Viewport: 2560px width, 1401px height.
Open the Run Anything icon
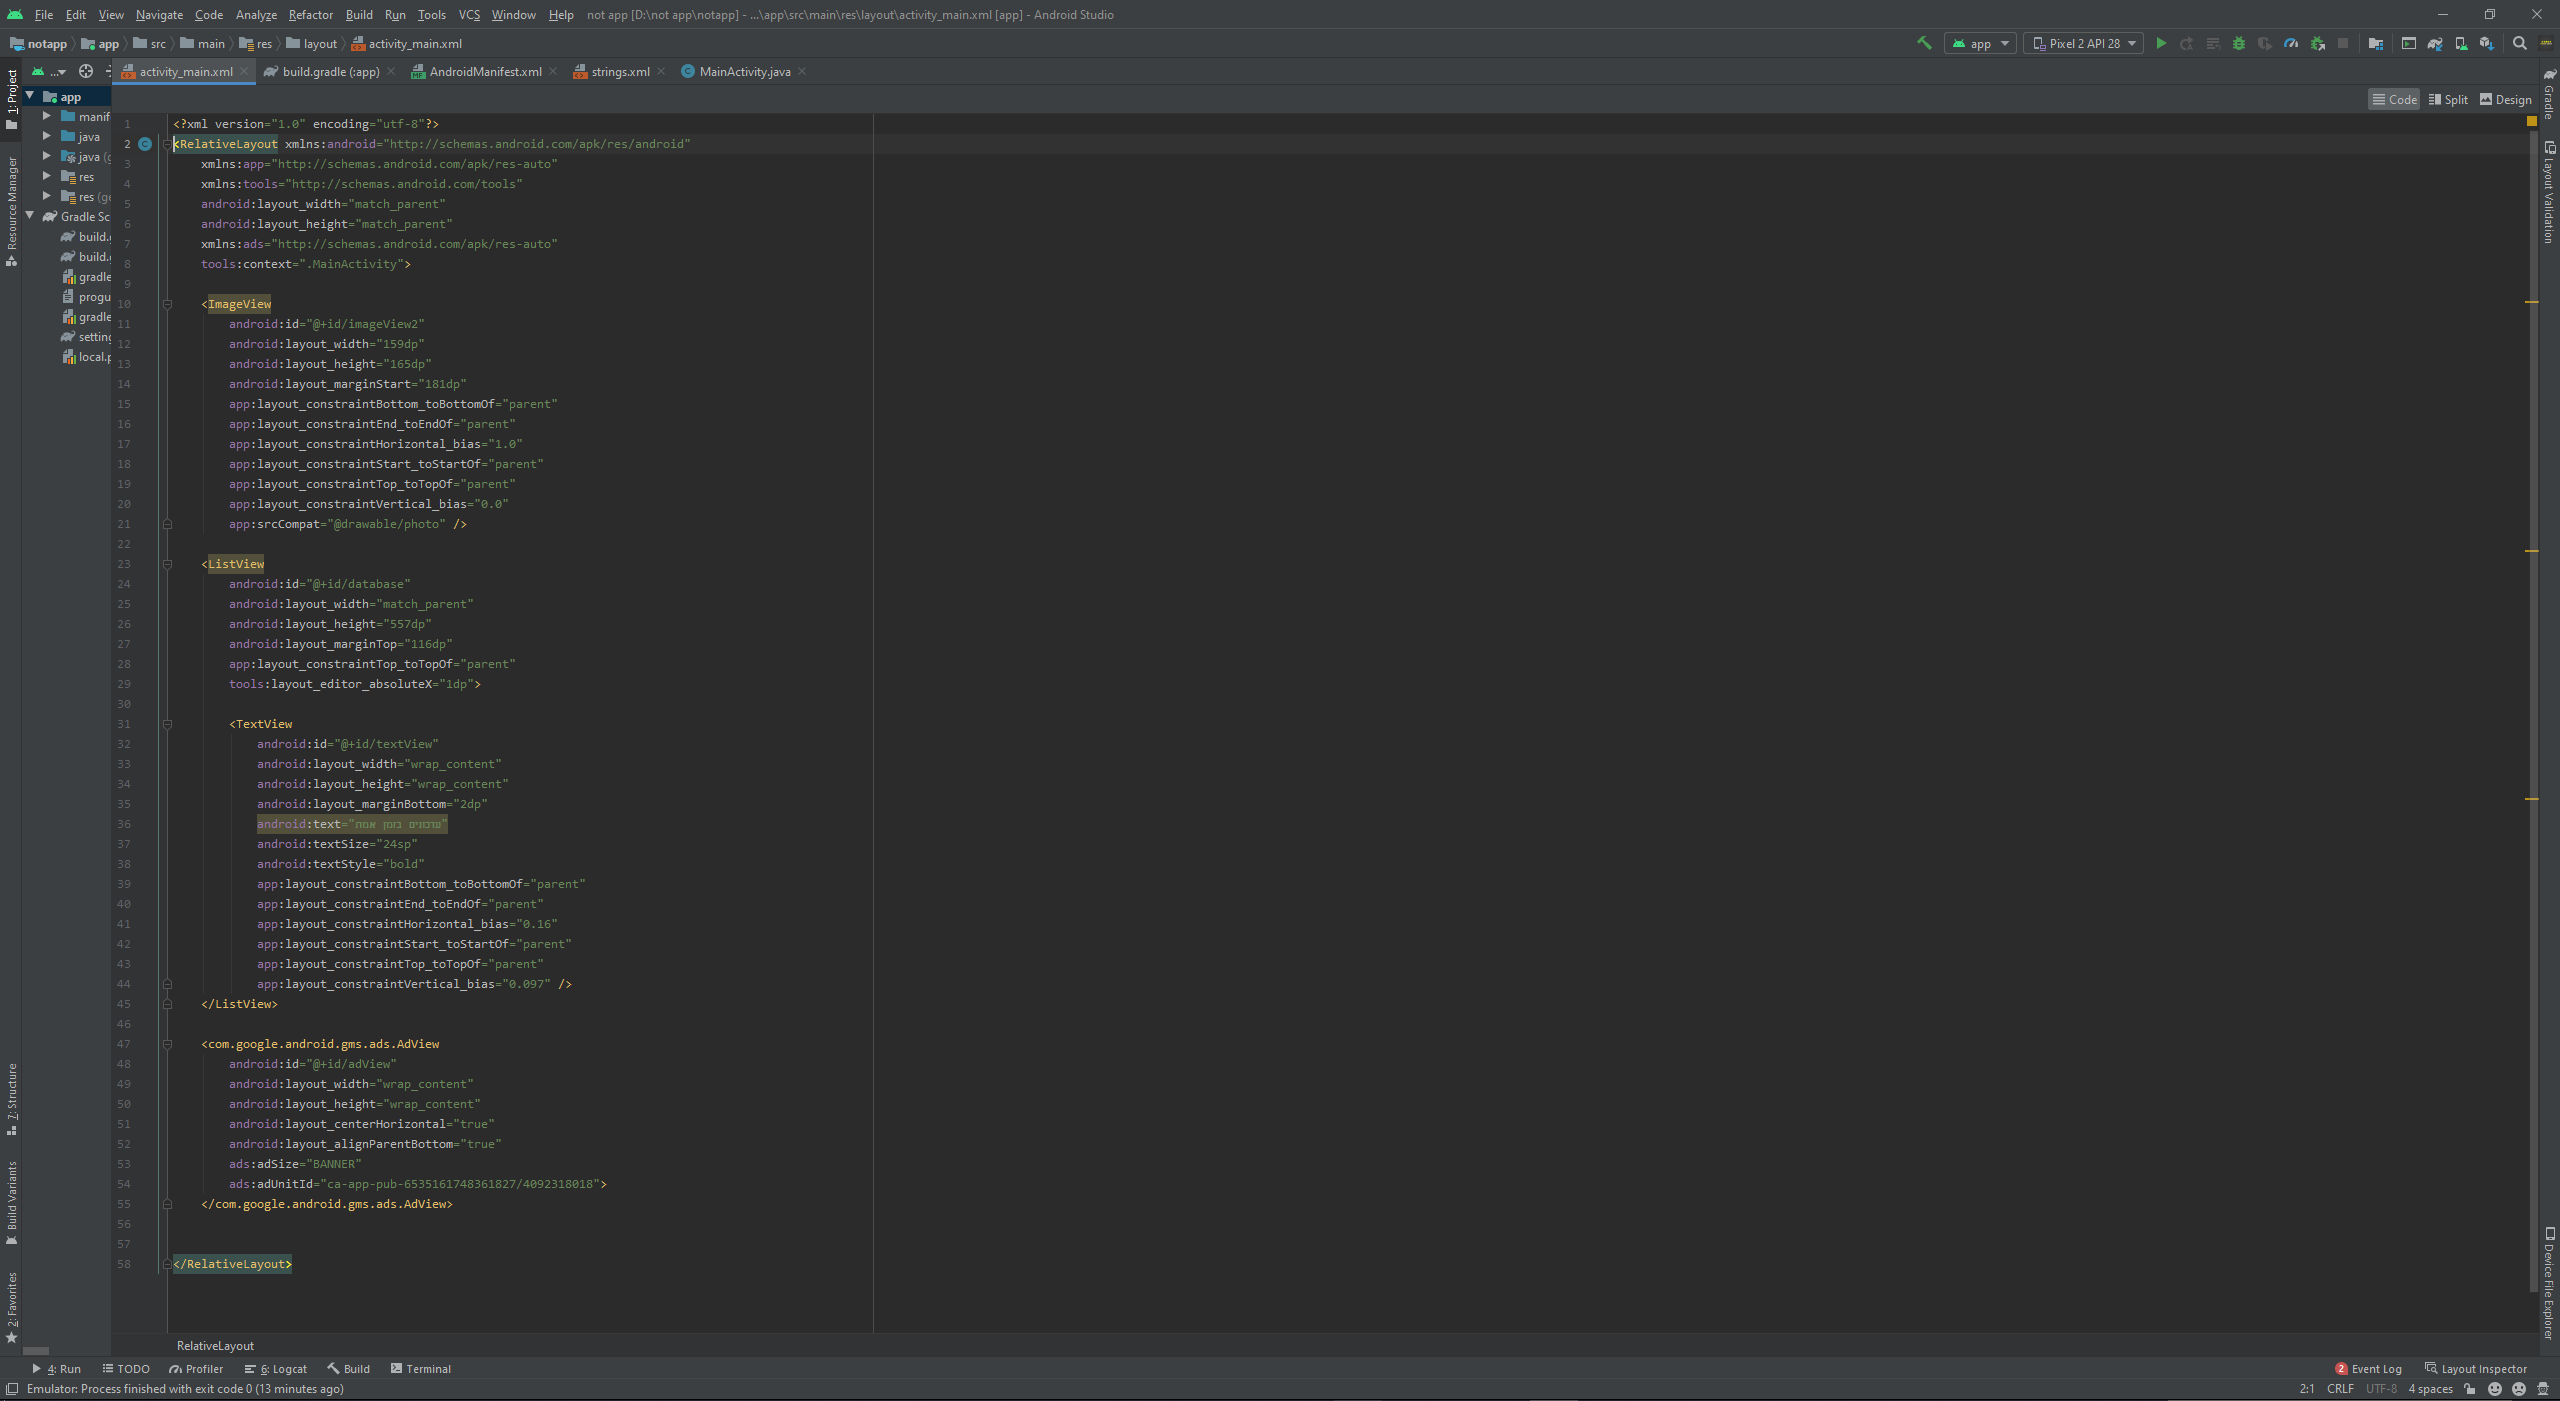[x=2409, y=43]
